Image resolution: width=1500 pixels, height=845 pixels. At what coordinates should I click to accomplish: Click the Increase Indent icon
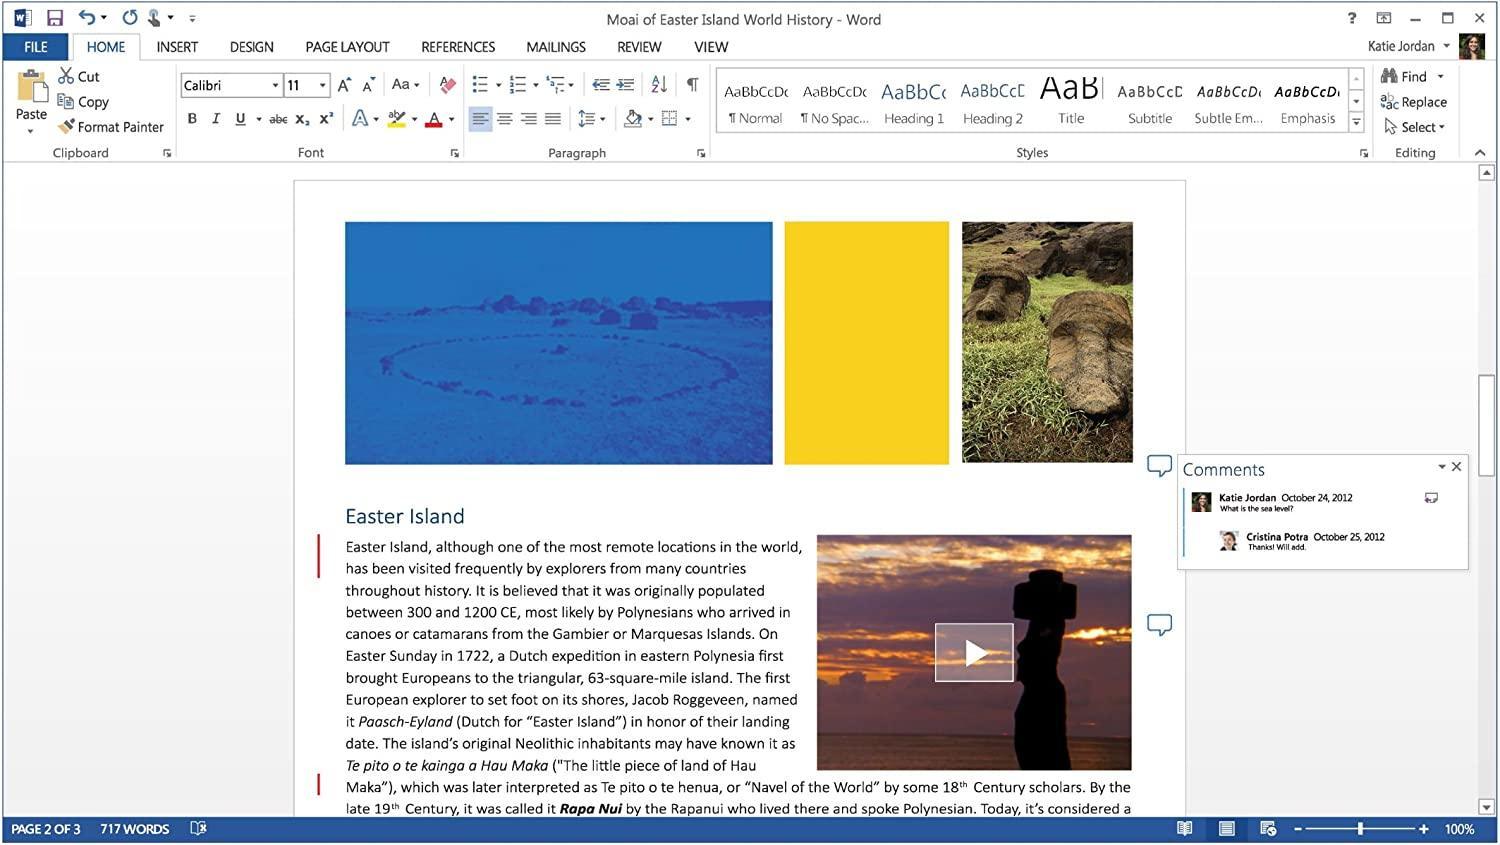pyautogui.click(x=625, y=85)
